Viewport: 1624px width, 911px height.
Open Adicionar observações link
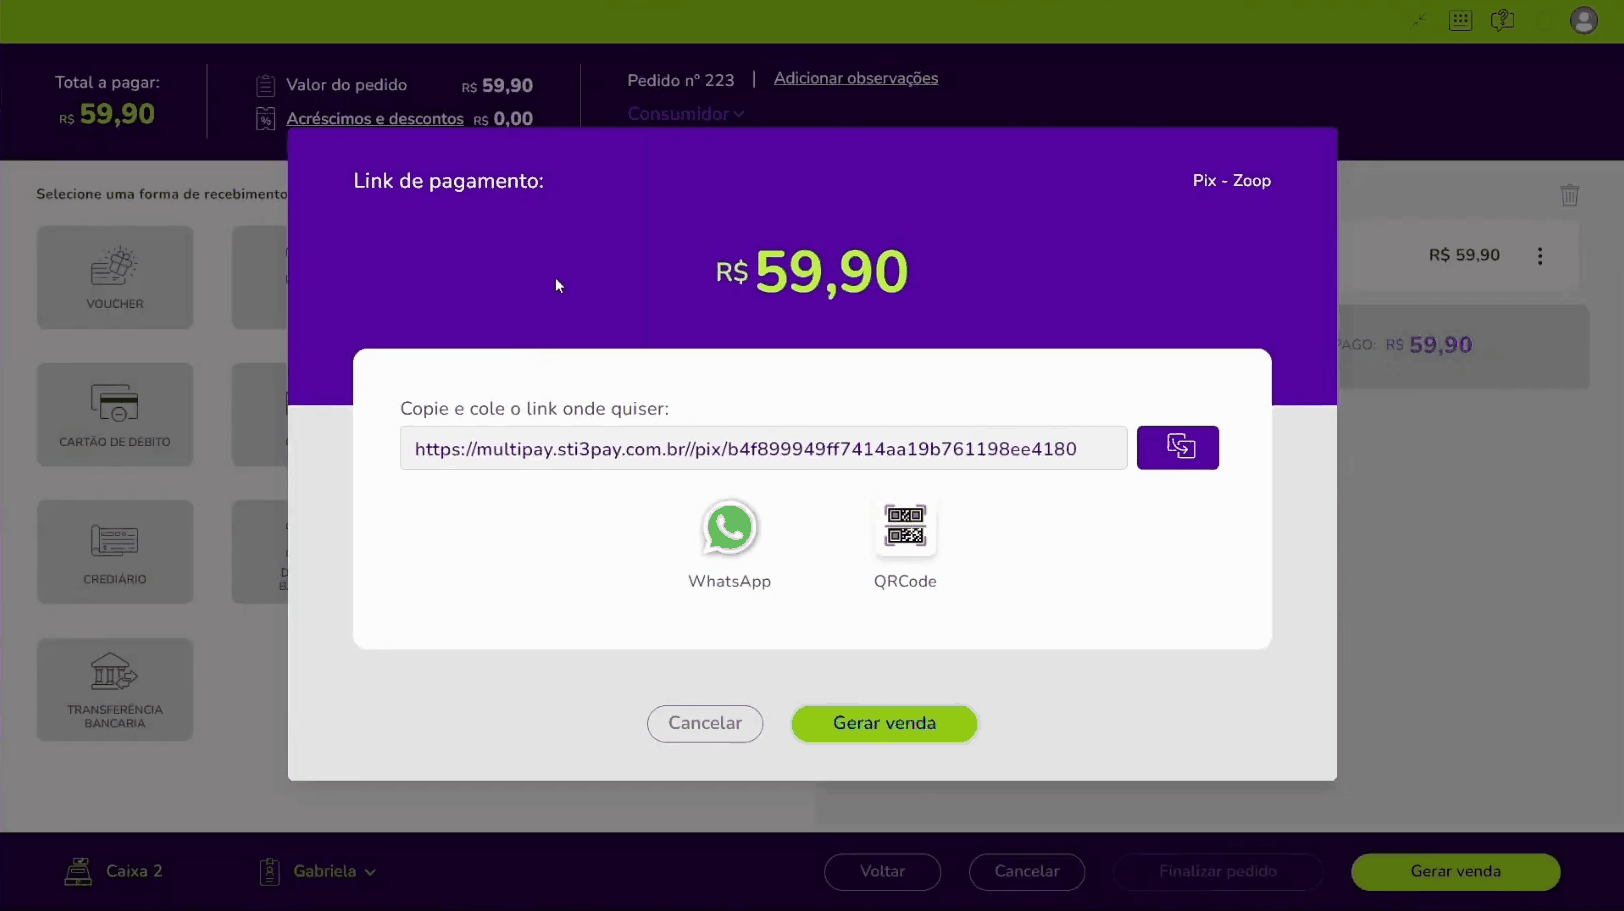[x=856, y=78]
